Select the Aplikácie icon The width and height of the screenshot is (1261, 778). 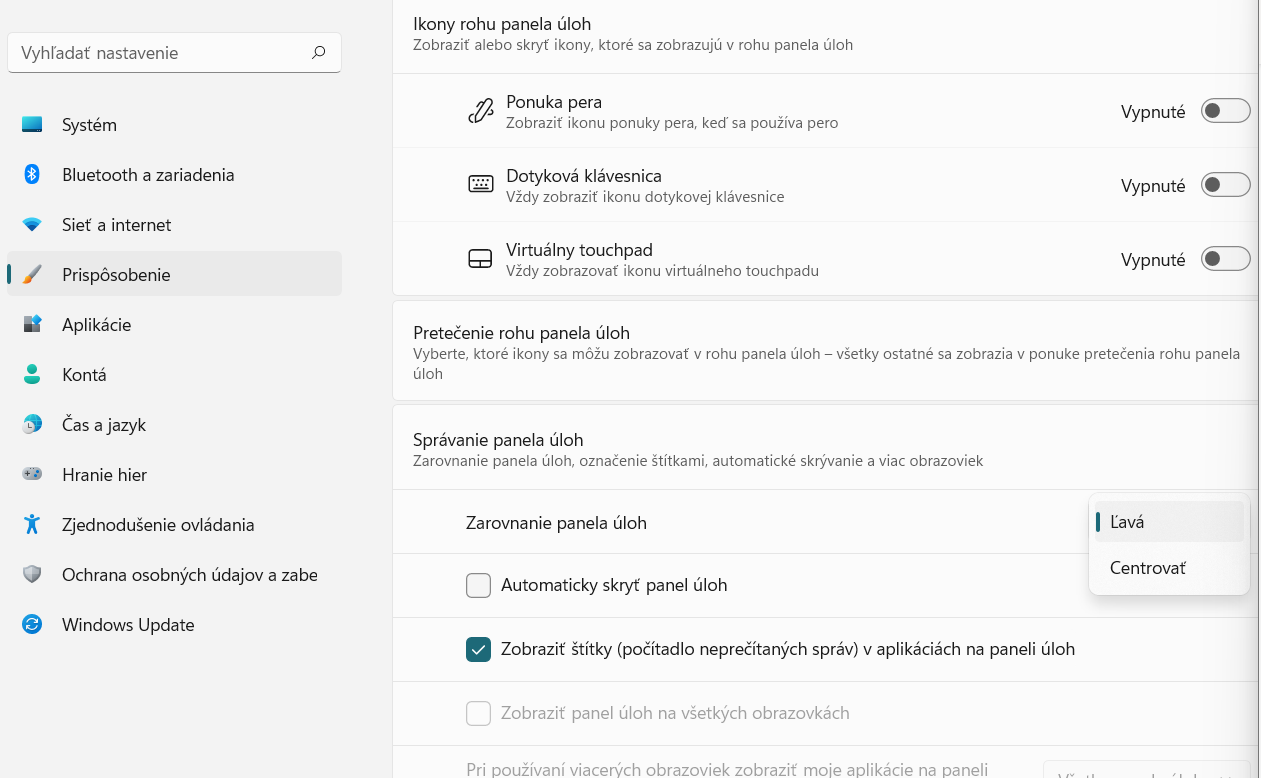[32, 325]
